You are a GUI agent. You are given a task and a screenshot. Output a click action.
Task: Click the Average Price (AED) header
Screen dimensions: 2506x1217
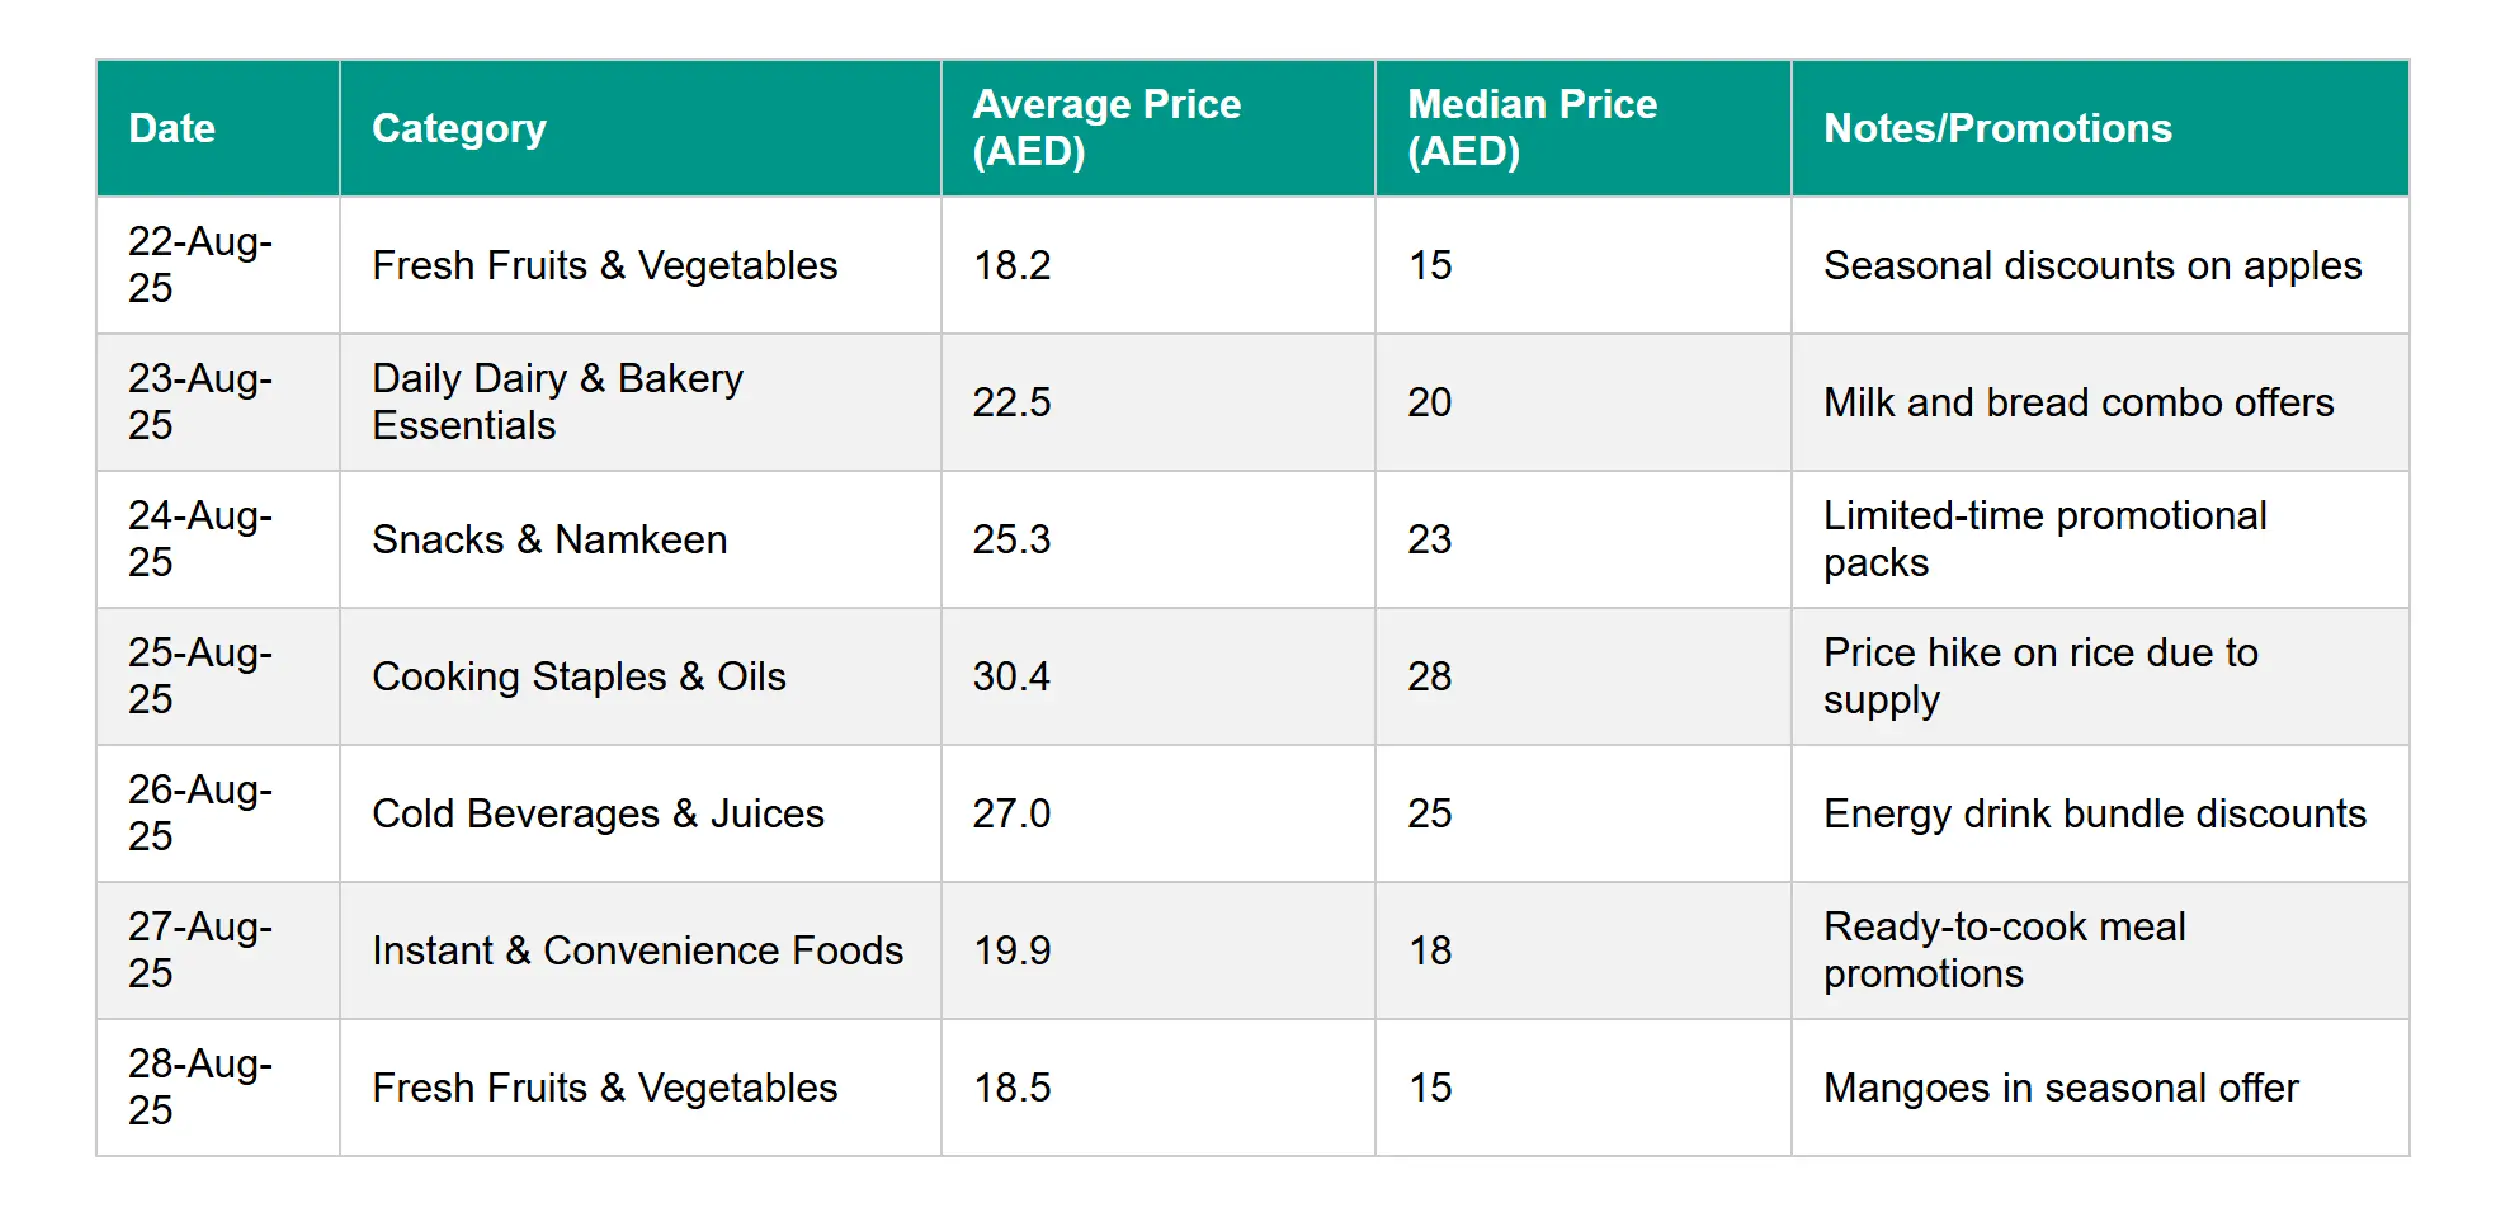click(1106, 128)
